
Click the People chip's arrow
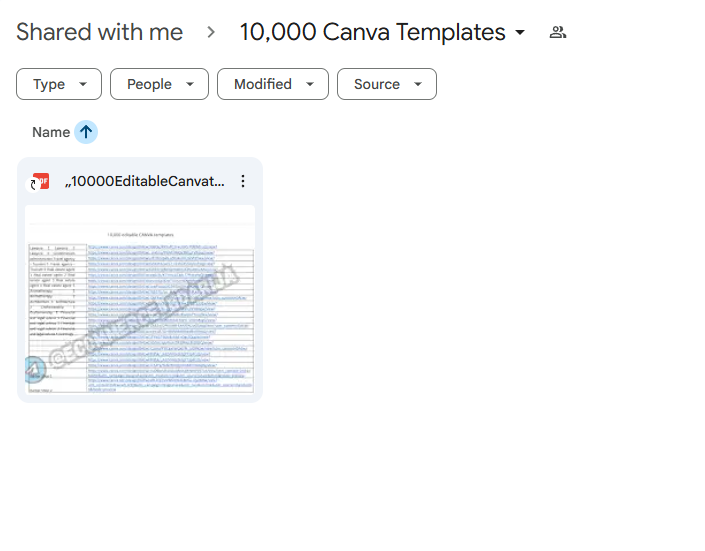point(190,84)
